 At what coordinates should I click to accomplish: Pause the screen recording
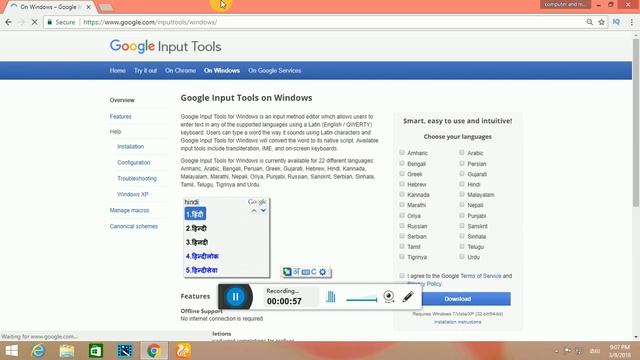[x=236, y=297]
